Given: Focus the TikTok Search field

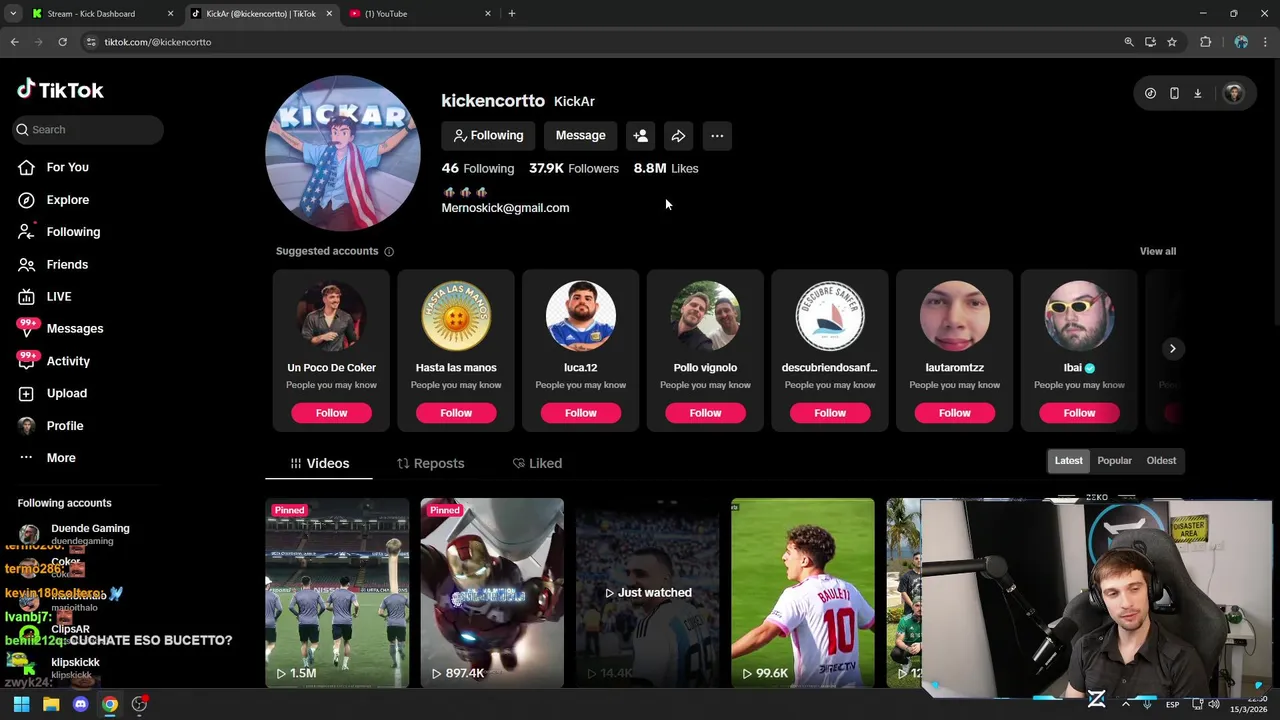Looking at the screenshot, I should tap(89, 129).
